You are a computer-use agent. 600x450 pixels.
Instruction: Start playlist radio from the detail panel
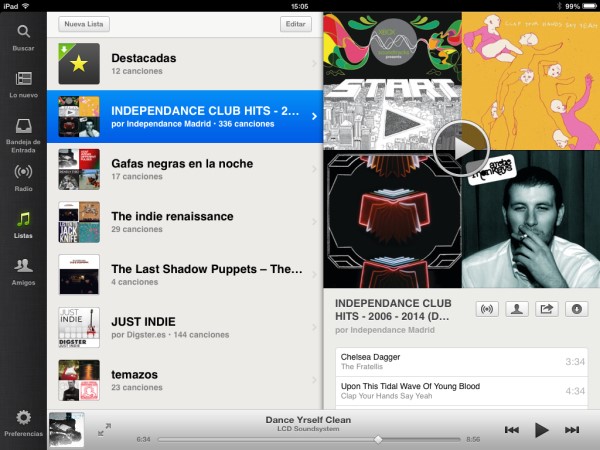point(487,309)
